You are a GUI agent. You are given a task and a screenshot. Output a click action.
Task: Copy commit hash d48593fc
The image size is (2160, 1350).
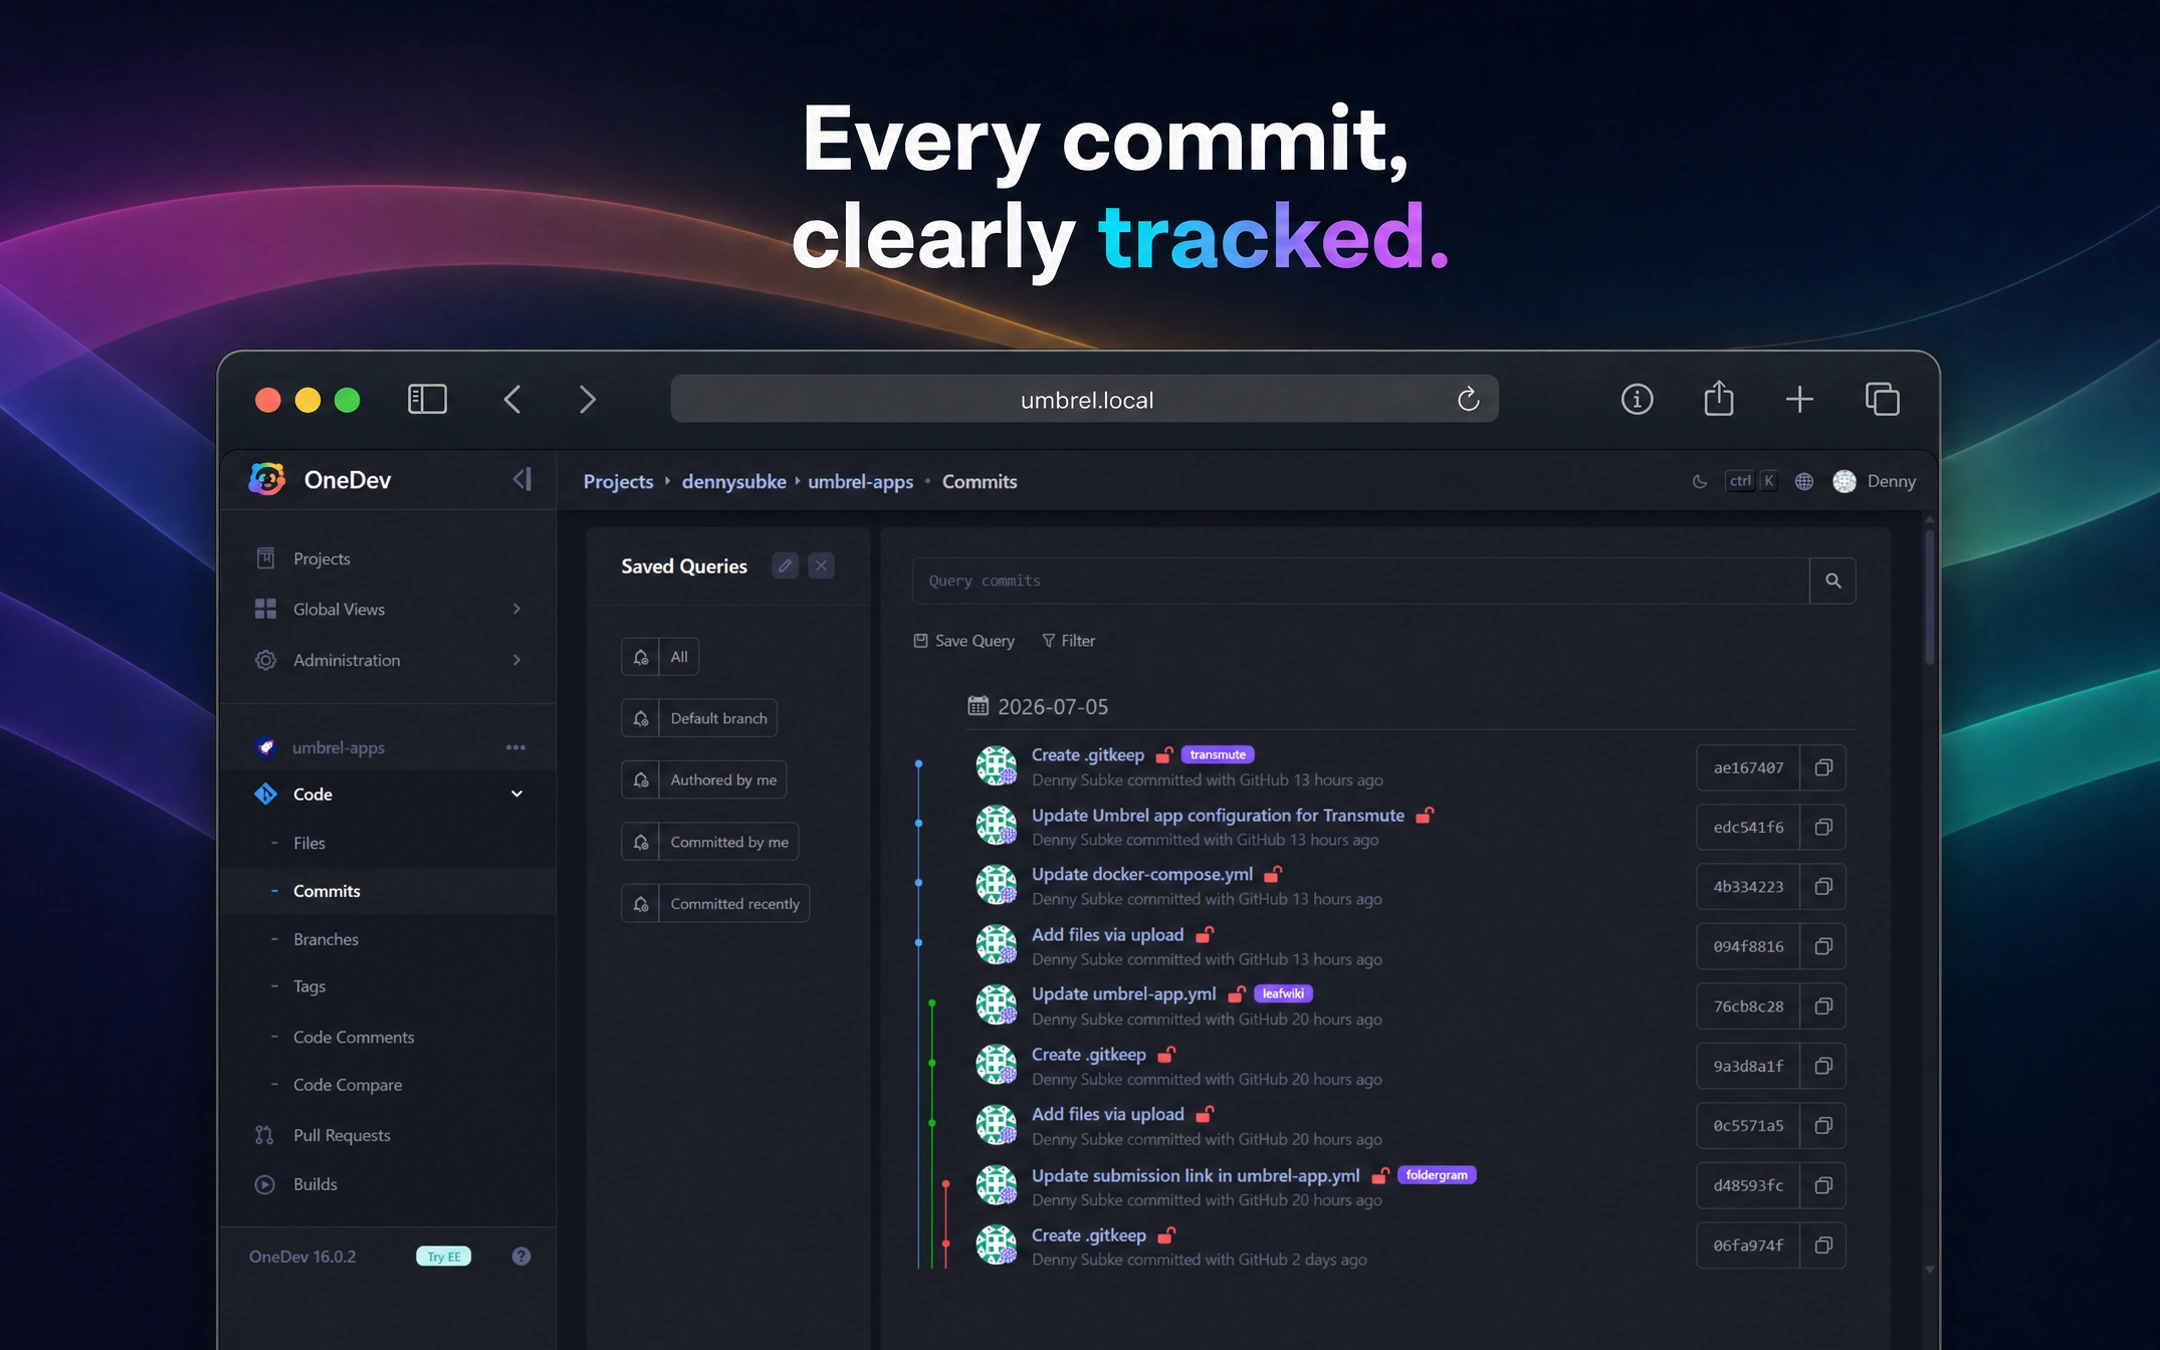[1823, 1185]
